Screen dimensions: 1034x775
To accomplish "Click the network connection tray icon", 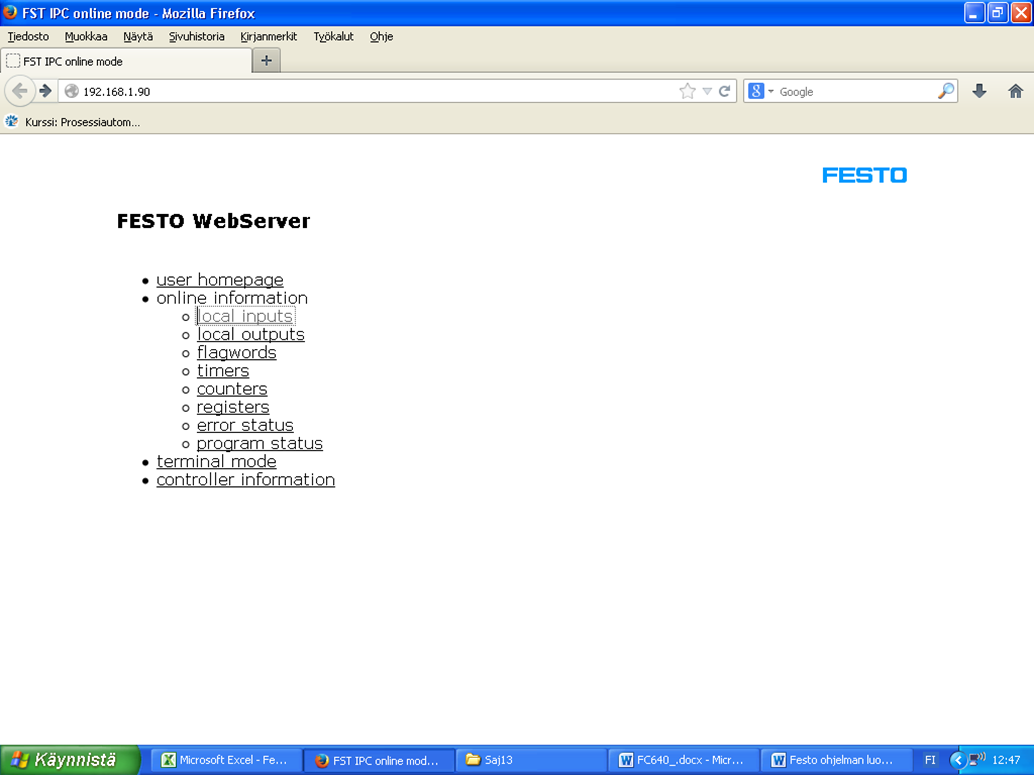I will [x=977, y=759].
